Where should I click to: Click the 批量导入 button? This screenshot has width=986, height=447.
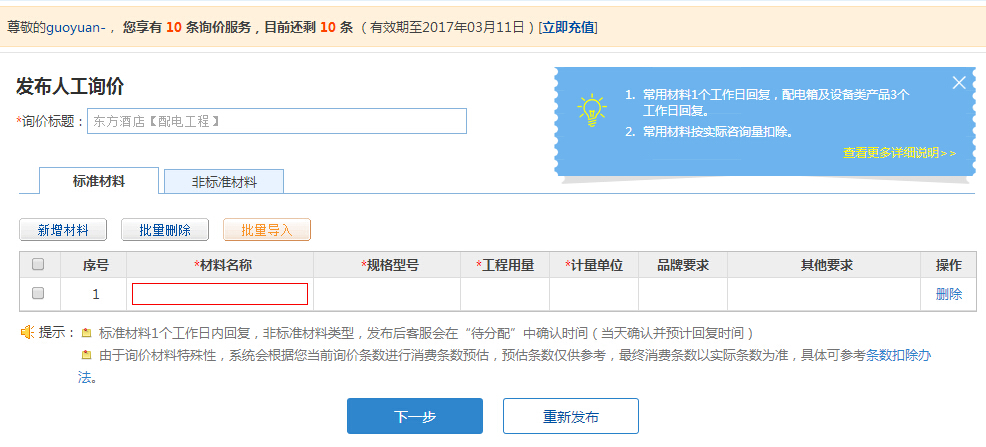tap(267, 230)
